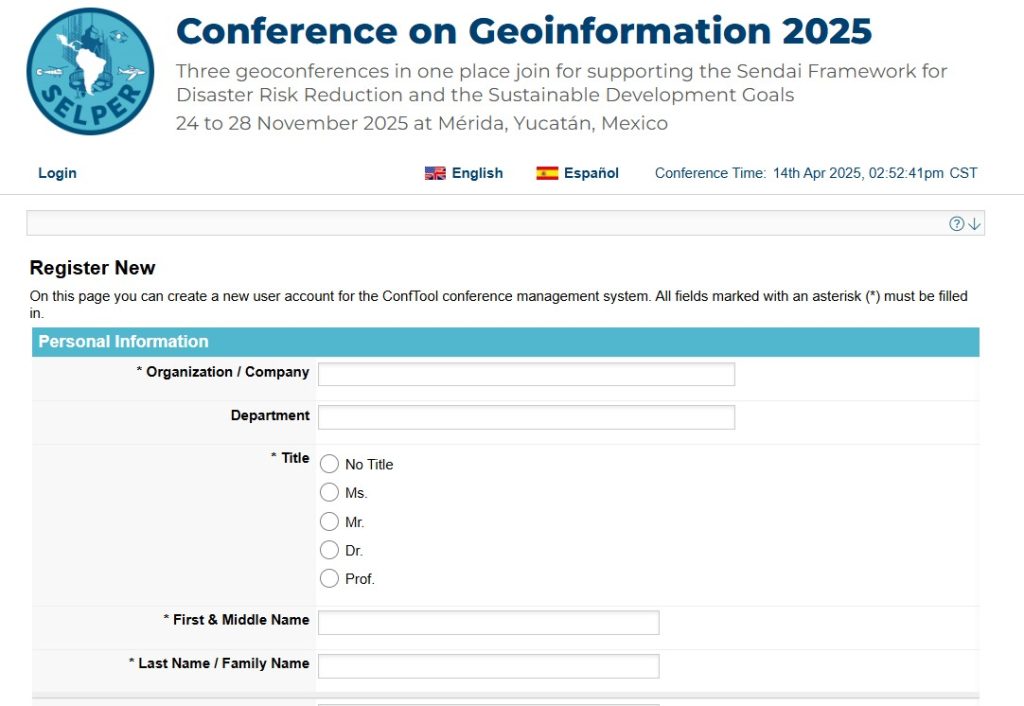This screenshot has height=706, width=1024.
Task: Click the Spanish flag icon
Action: 547,173
